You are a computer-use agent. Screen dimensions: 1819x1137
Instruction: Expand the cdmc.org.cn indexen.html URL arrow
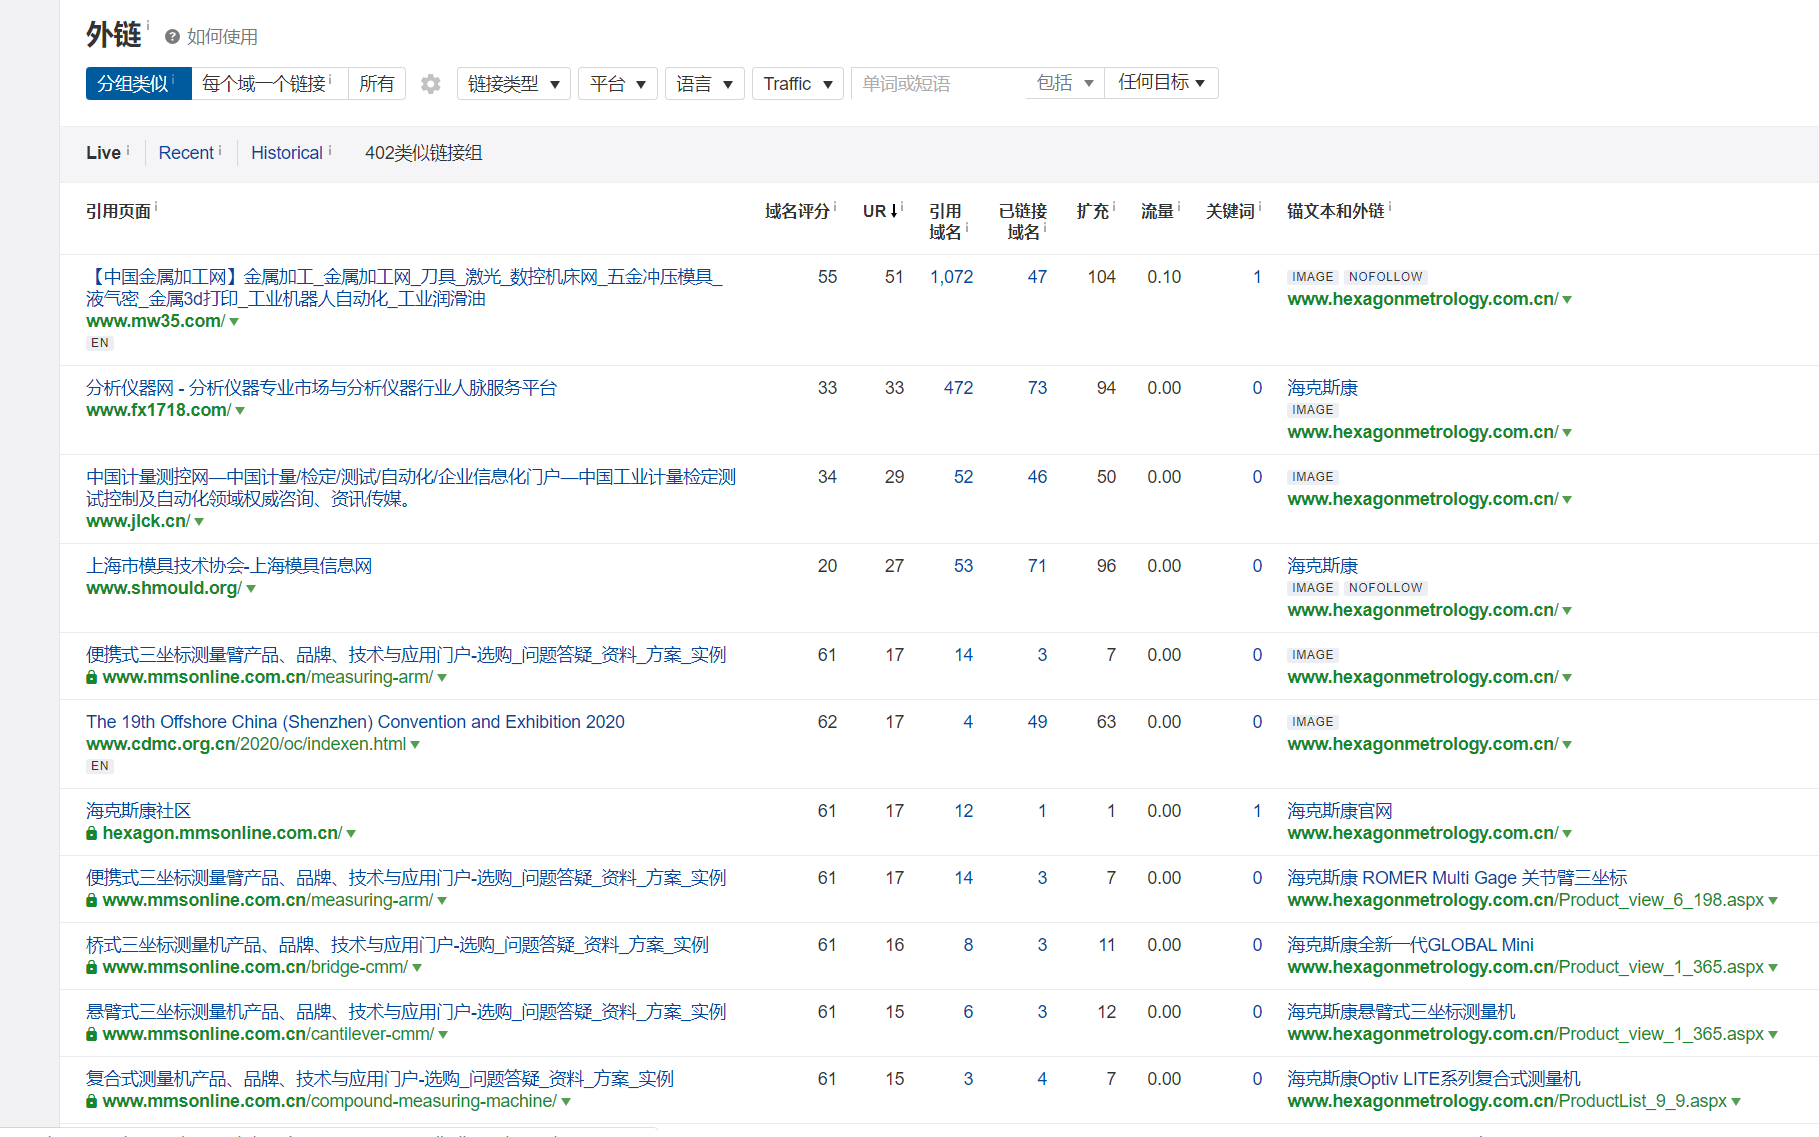tap(415, 745)
